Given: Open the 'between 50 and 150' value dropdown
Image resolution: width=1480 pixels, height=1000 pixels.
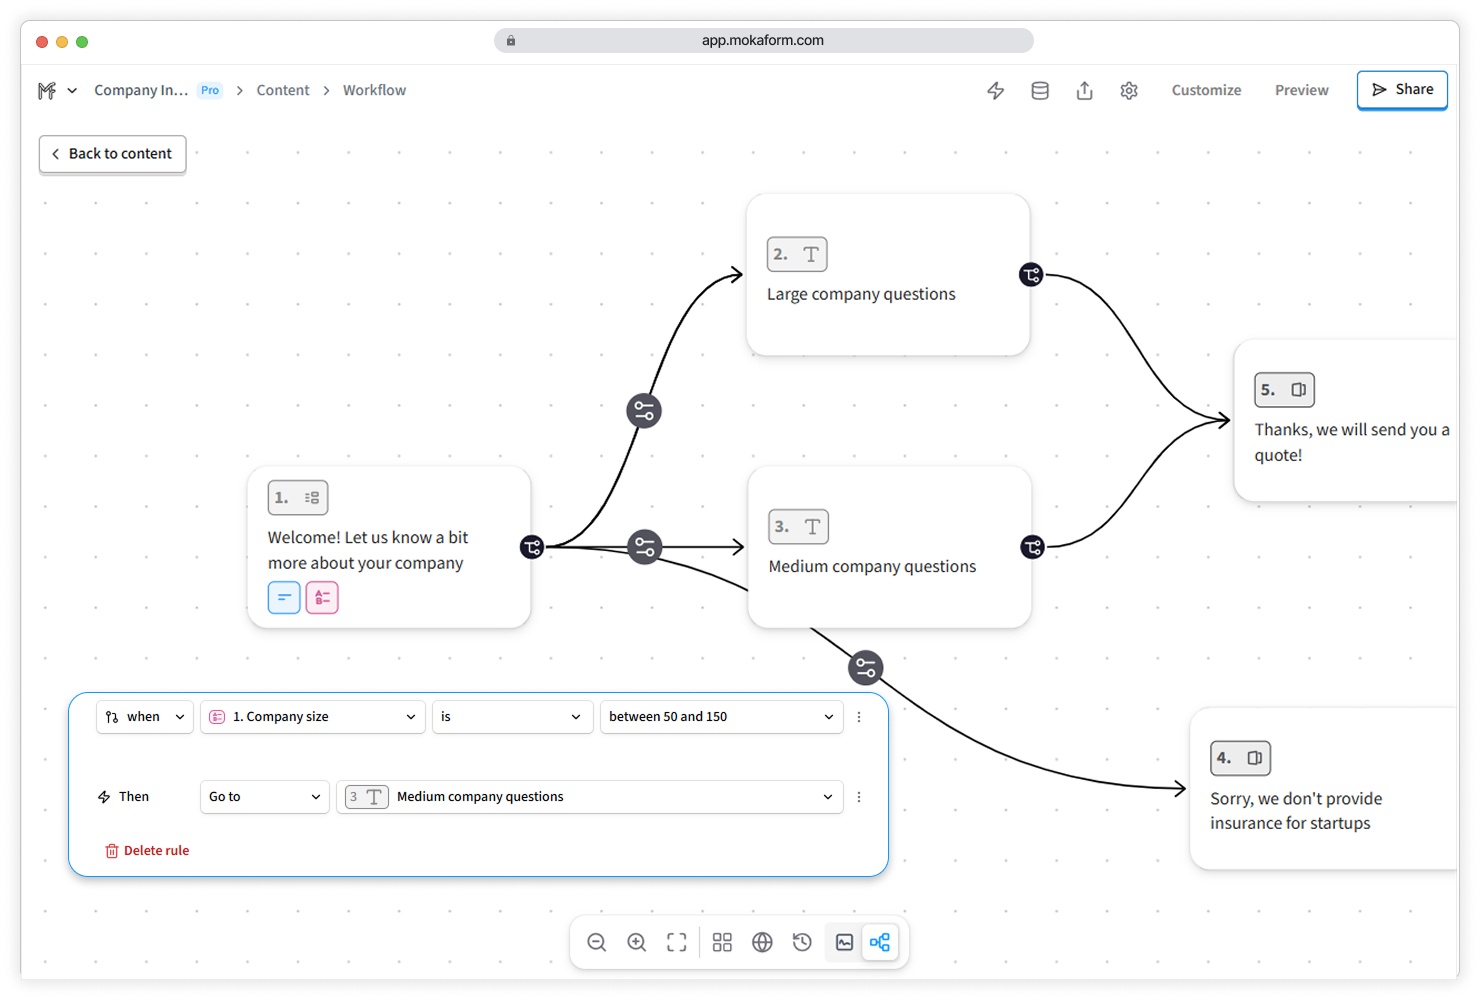Looking at the screenshot, I should tap(721, 717).
